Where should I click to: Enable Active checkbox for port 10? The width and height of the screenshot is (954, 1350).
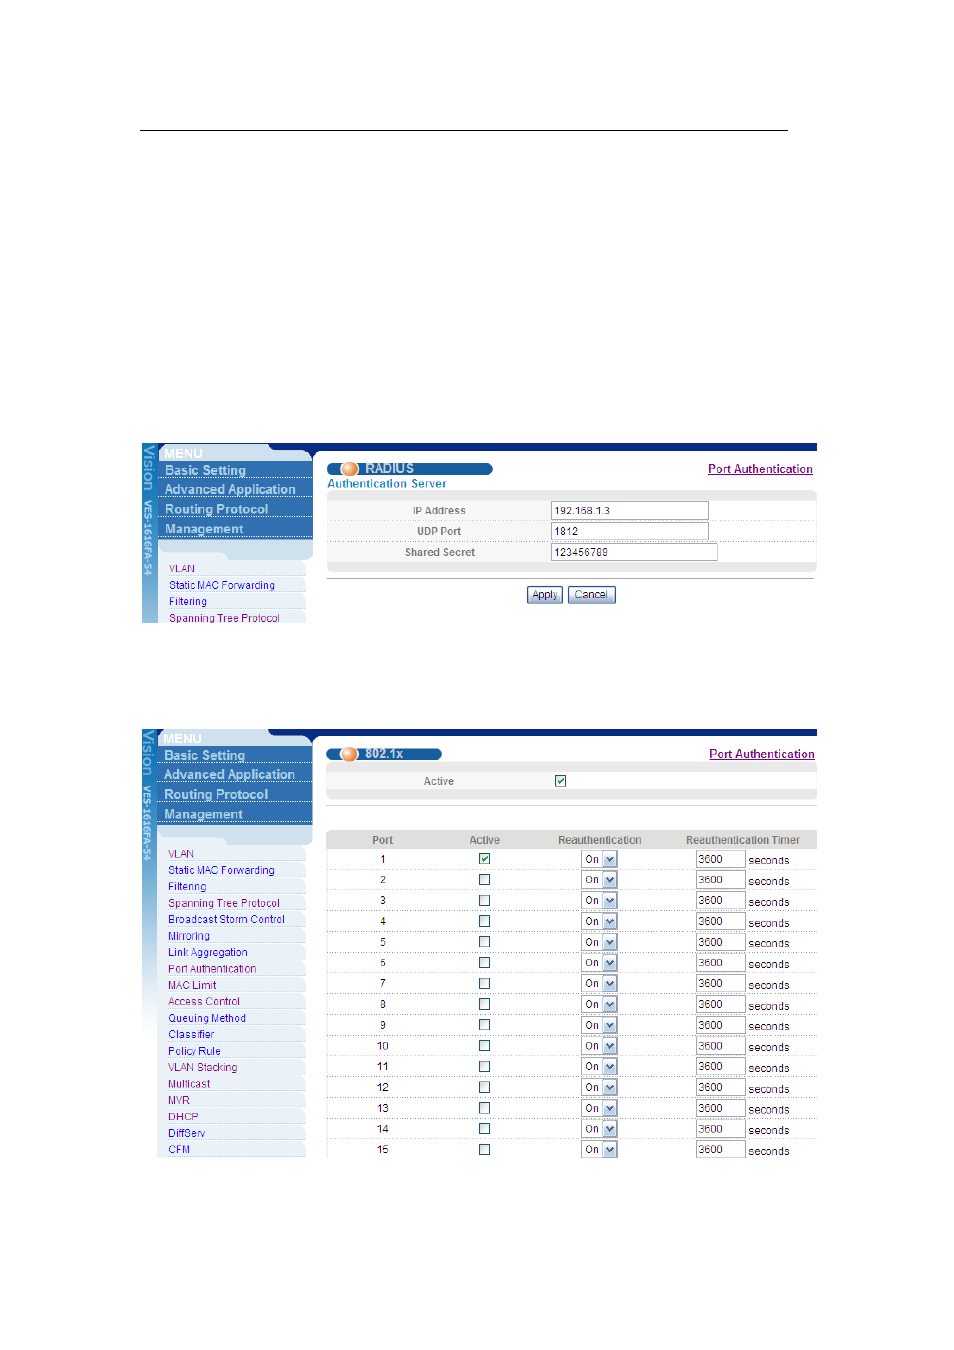(x=485, y=1046)
